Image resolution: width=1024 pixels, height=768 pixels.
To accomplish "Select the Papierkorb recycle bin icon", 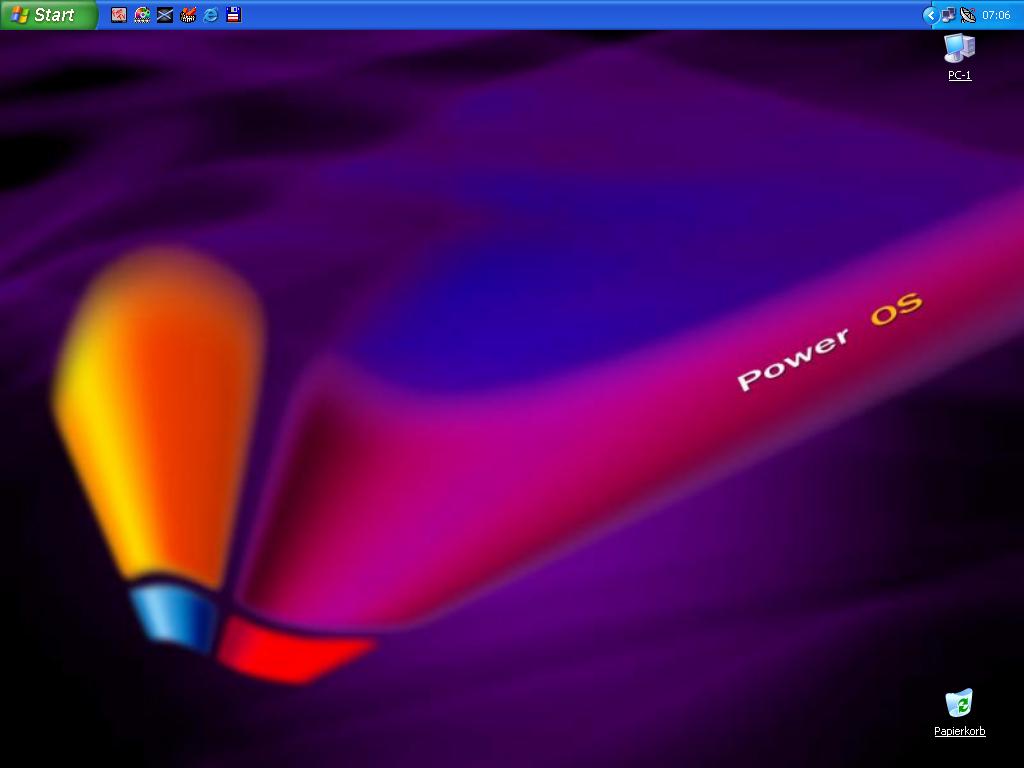I will point(959,712).
